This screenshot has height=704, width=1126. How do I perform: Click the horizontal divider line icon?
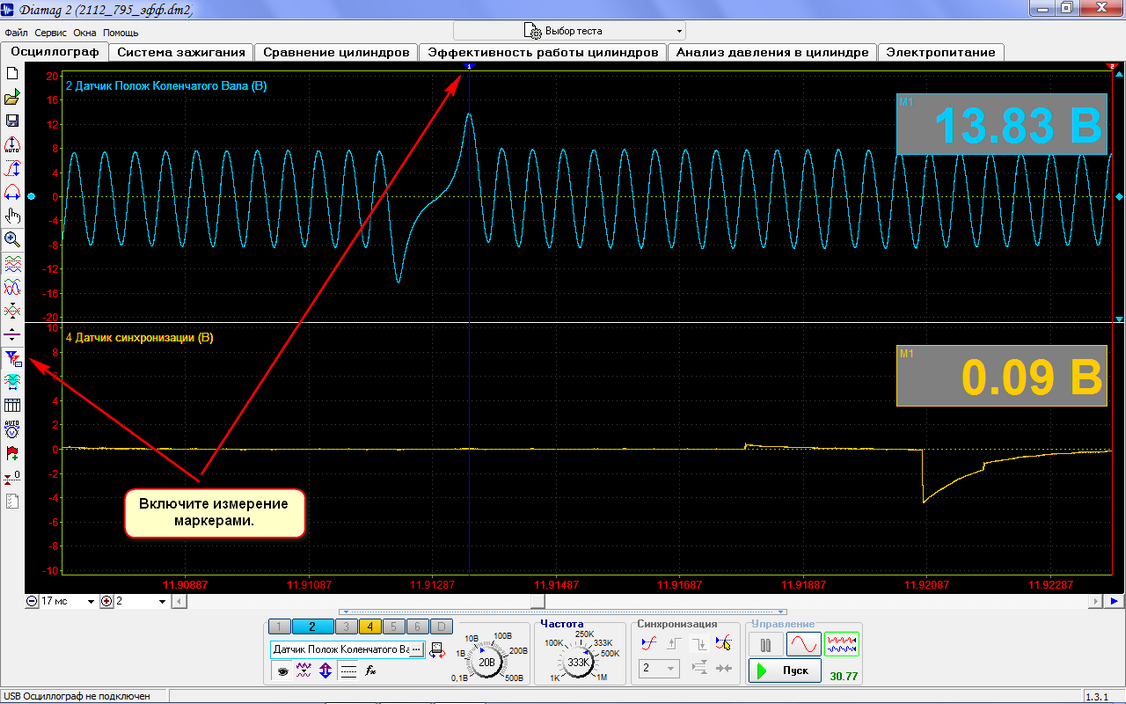coord(12,335)
